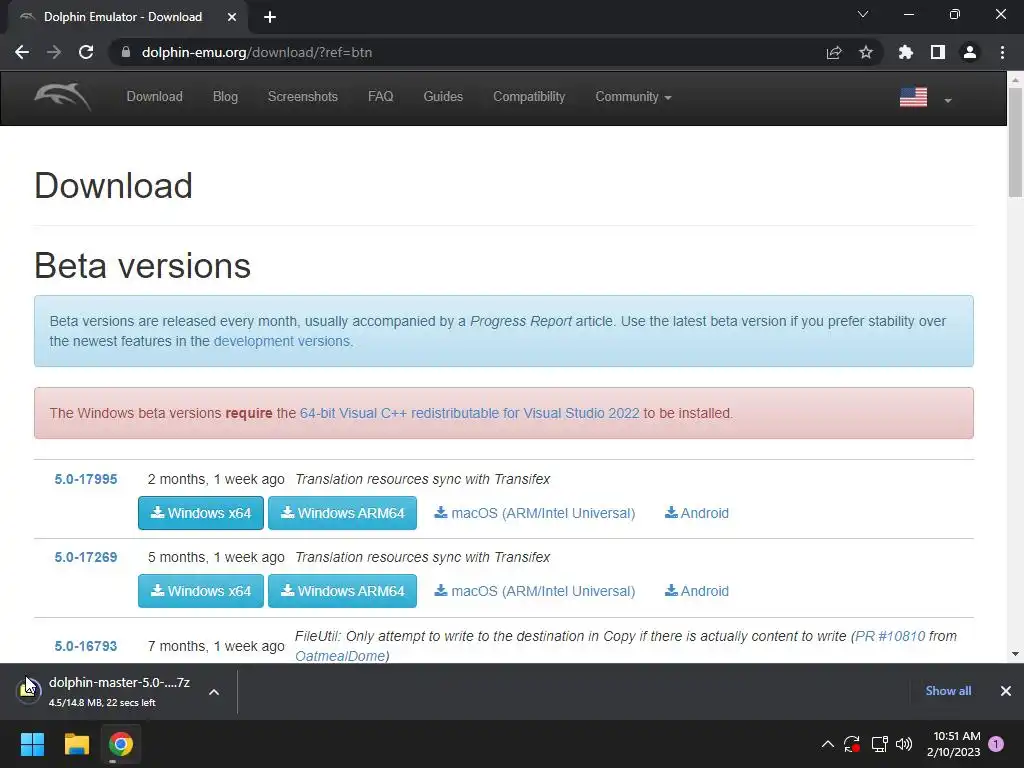Screen dimensions: 1024x768
Task: Download Windows ARM64 build of 5.0-17269
Action: tap(342, 591)
